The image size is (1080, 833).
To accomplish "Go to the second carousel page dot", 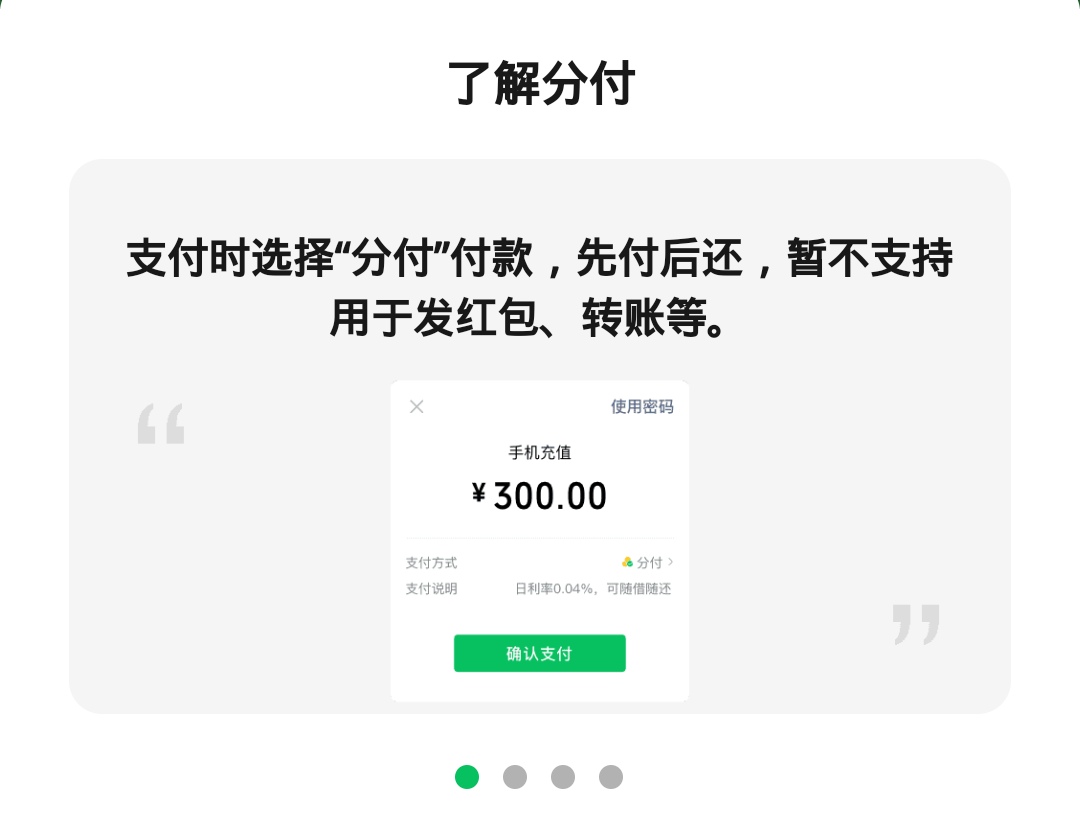I will 515,777.
